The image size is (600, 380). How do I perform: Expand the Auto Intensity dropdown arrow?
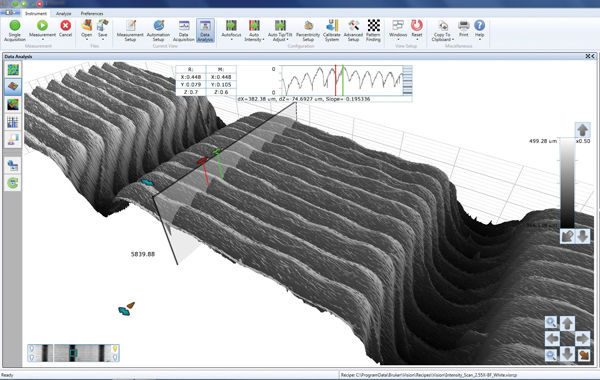click(x=264, y=39)
